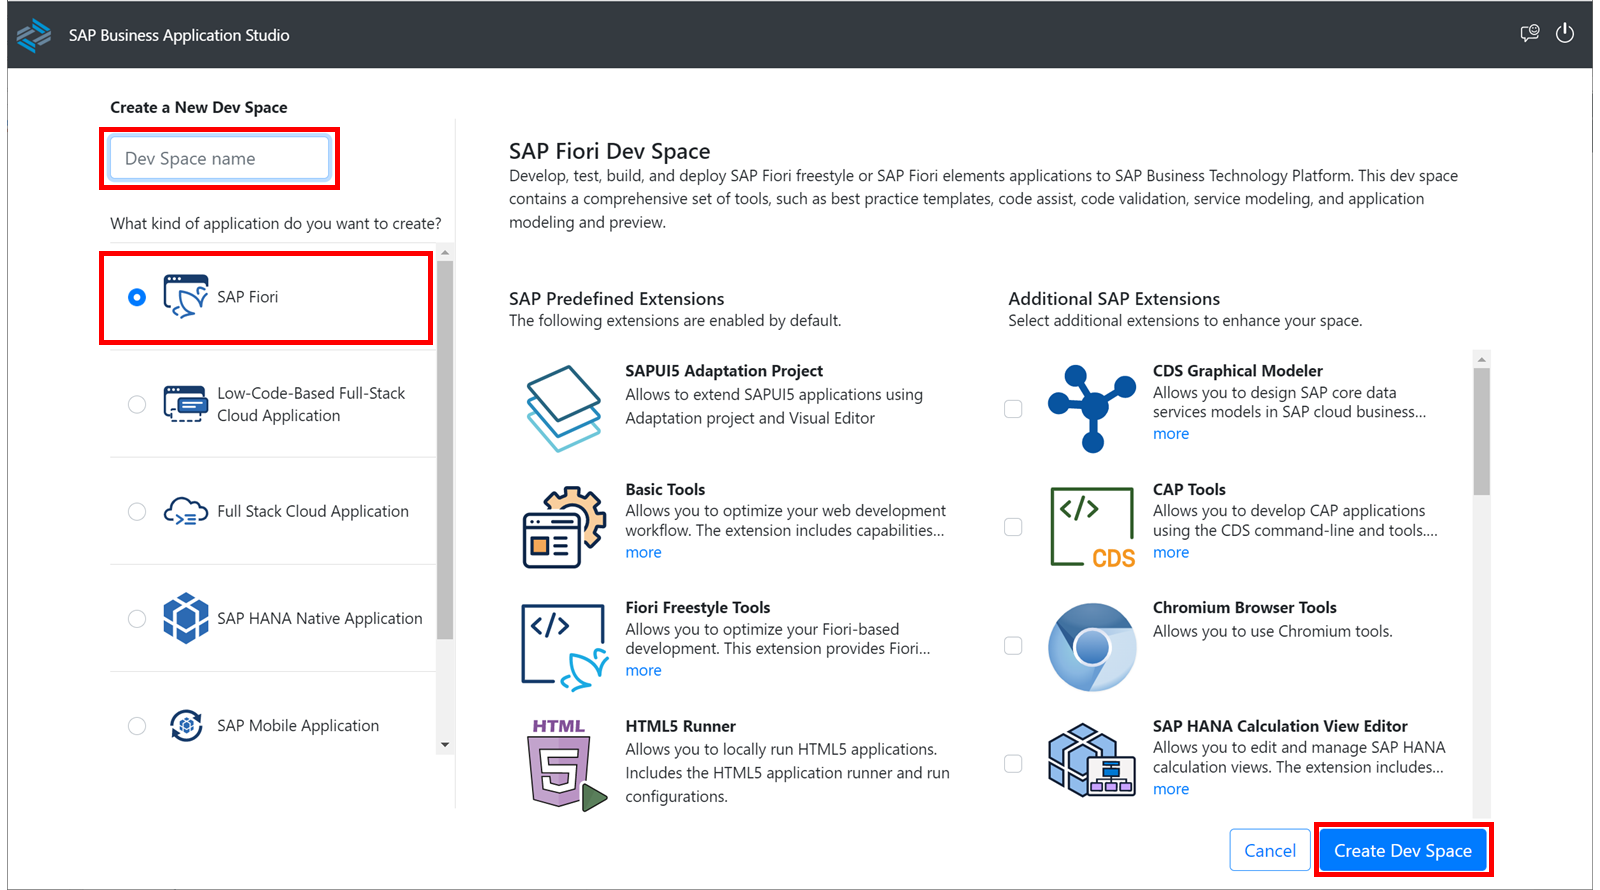Enable the CDS Graphical Modeler checkbox

1013,408
